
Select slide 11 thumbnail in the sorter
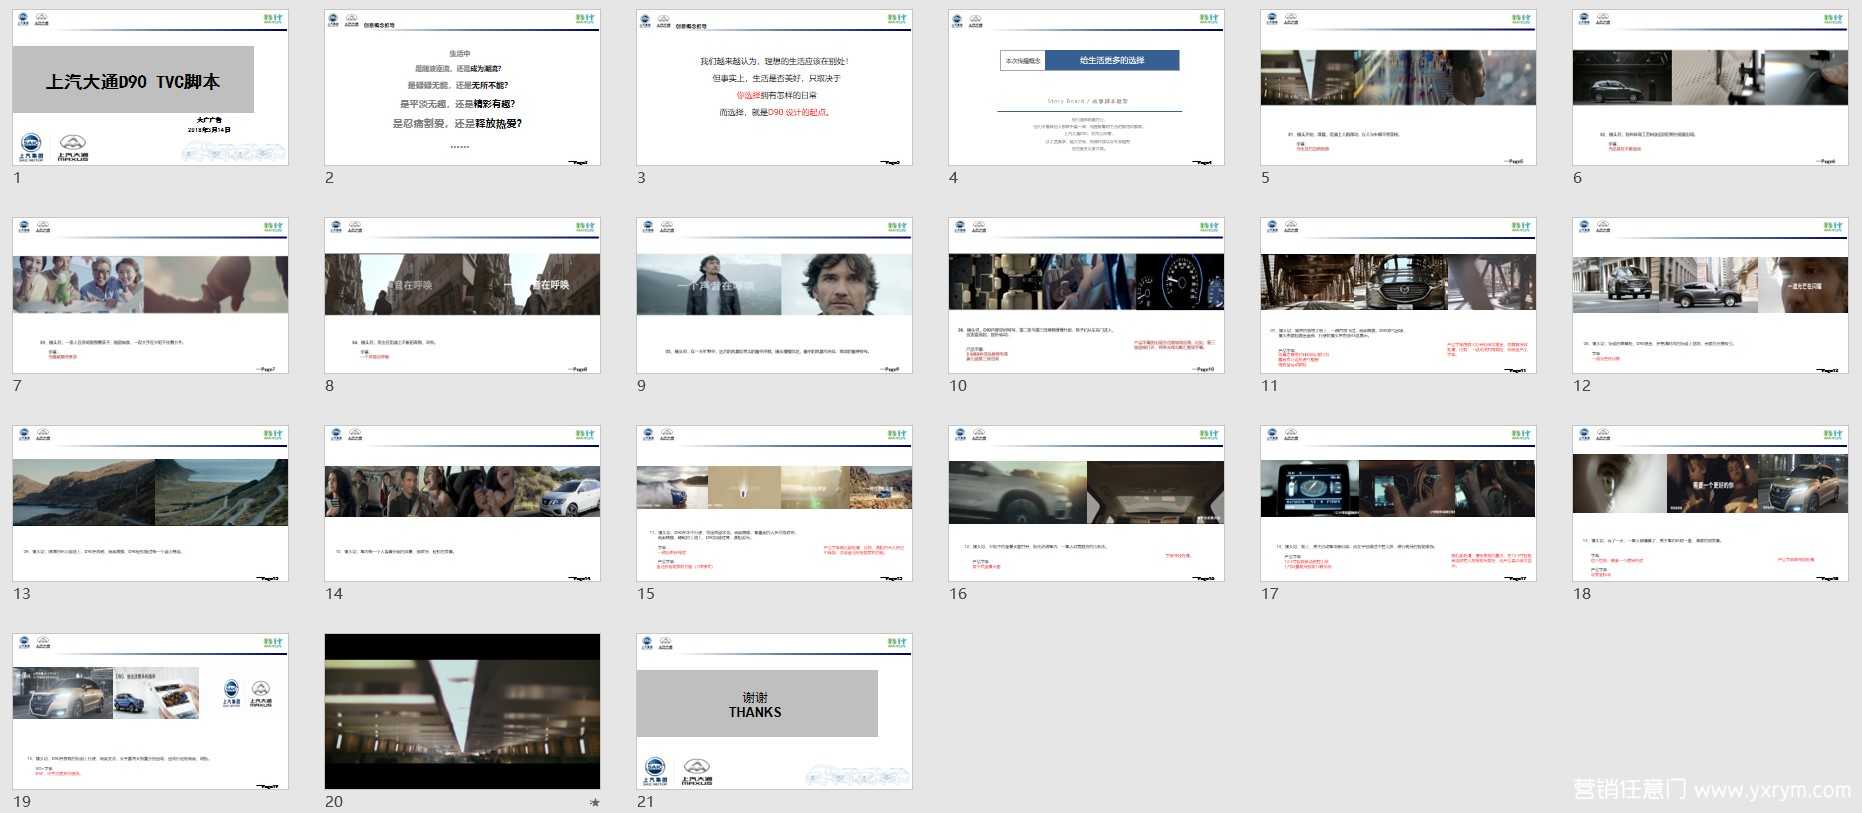click(x=1399, y=296)
